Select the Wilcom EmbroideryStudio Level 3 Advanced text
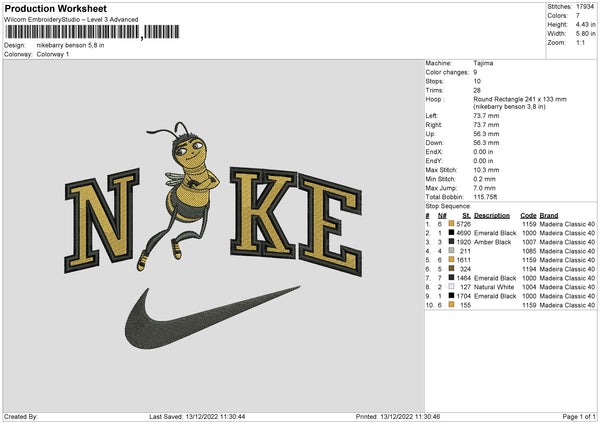 pos(71,20)
